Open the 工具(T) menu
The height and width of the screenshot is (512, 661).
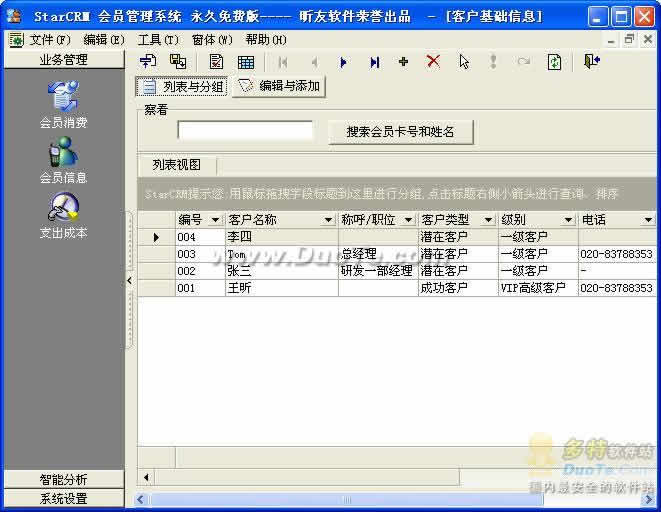coord(158,40)
